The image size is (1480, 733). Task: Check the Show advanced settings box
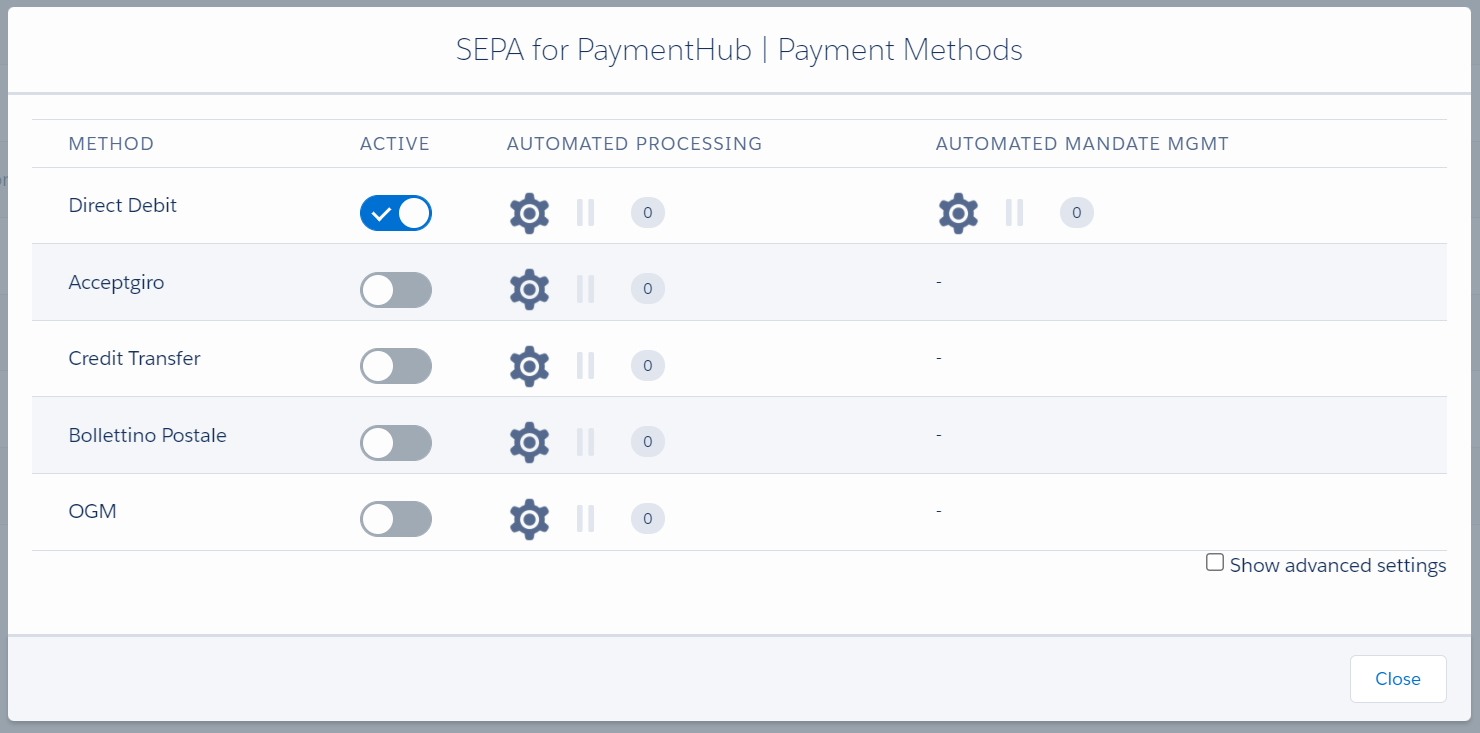(1215, 562)
